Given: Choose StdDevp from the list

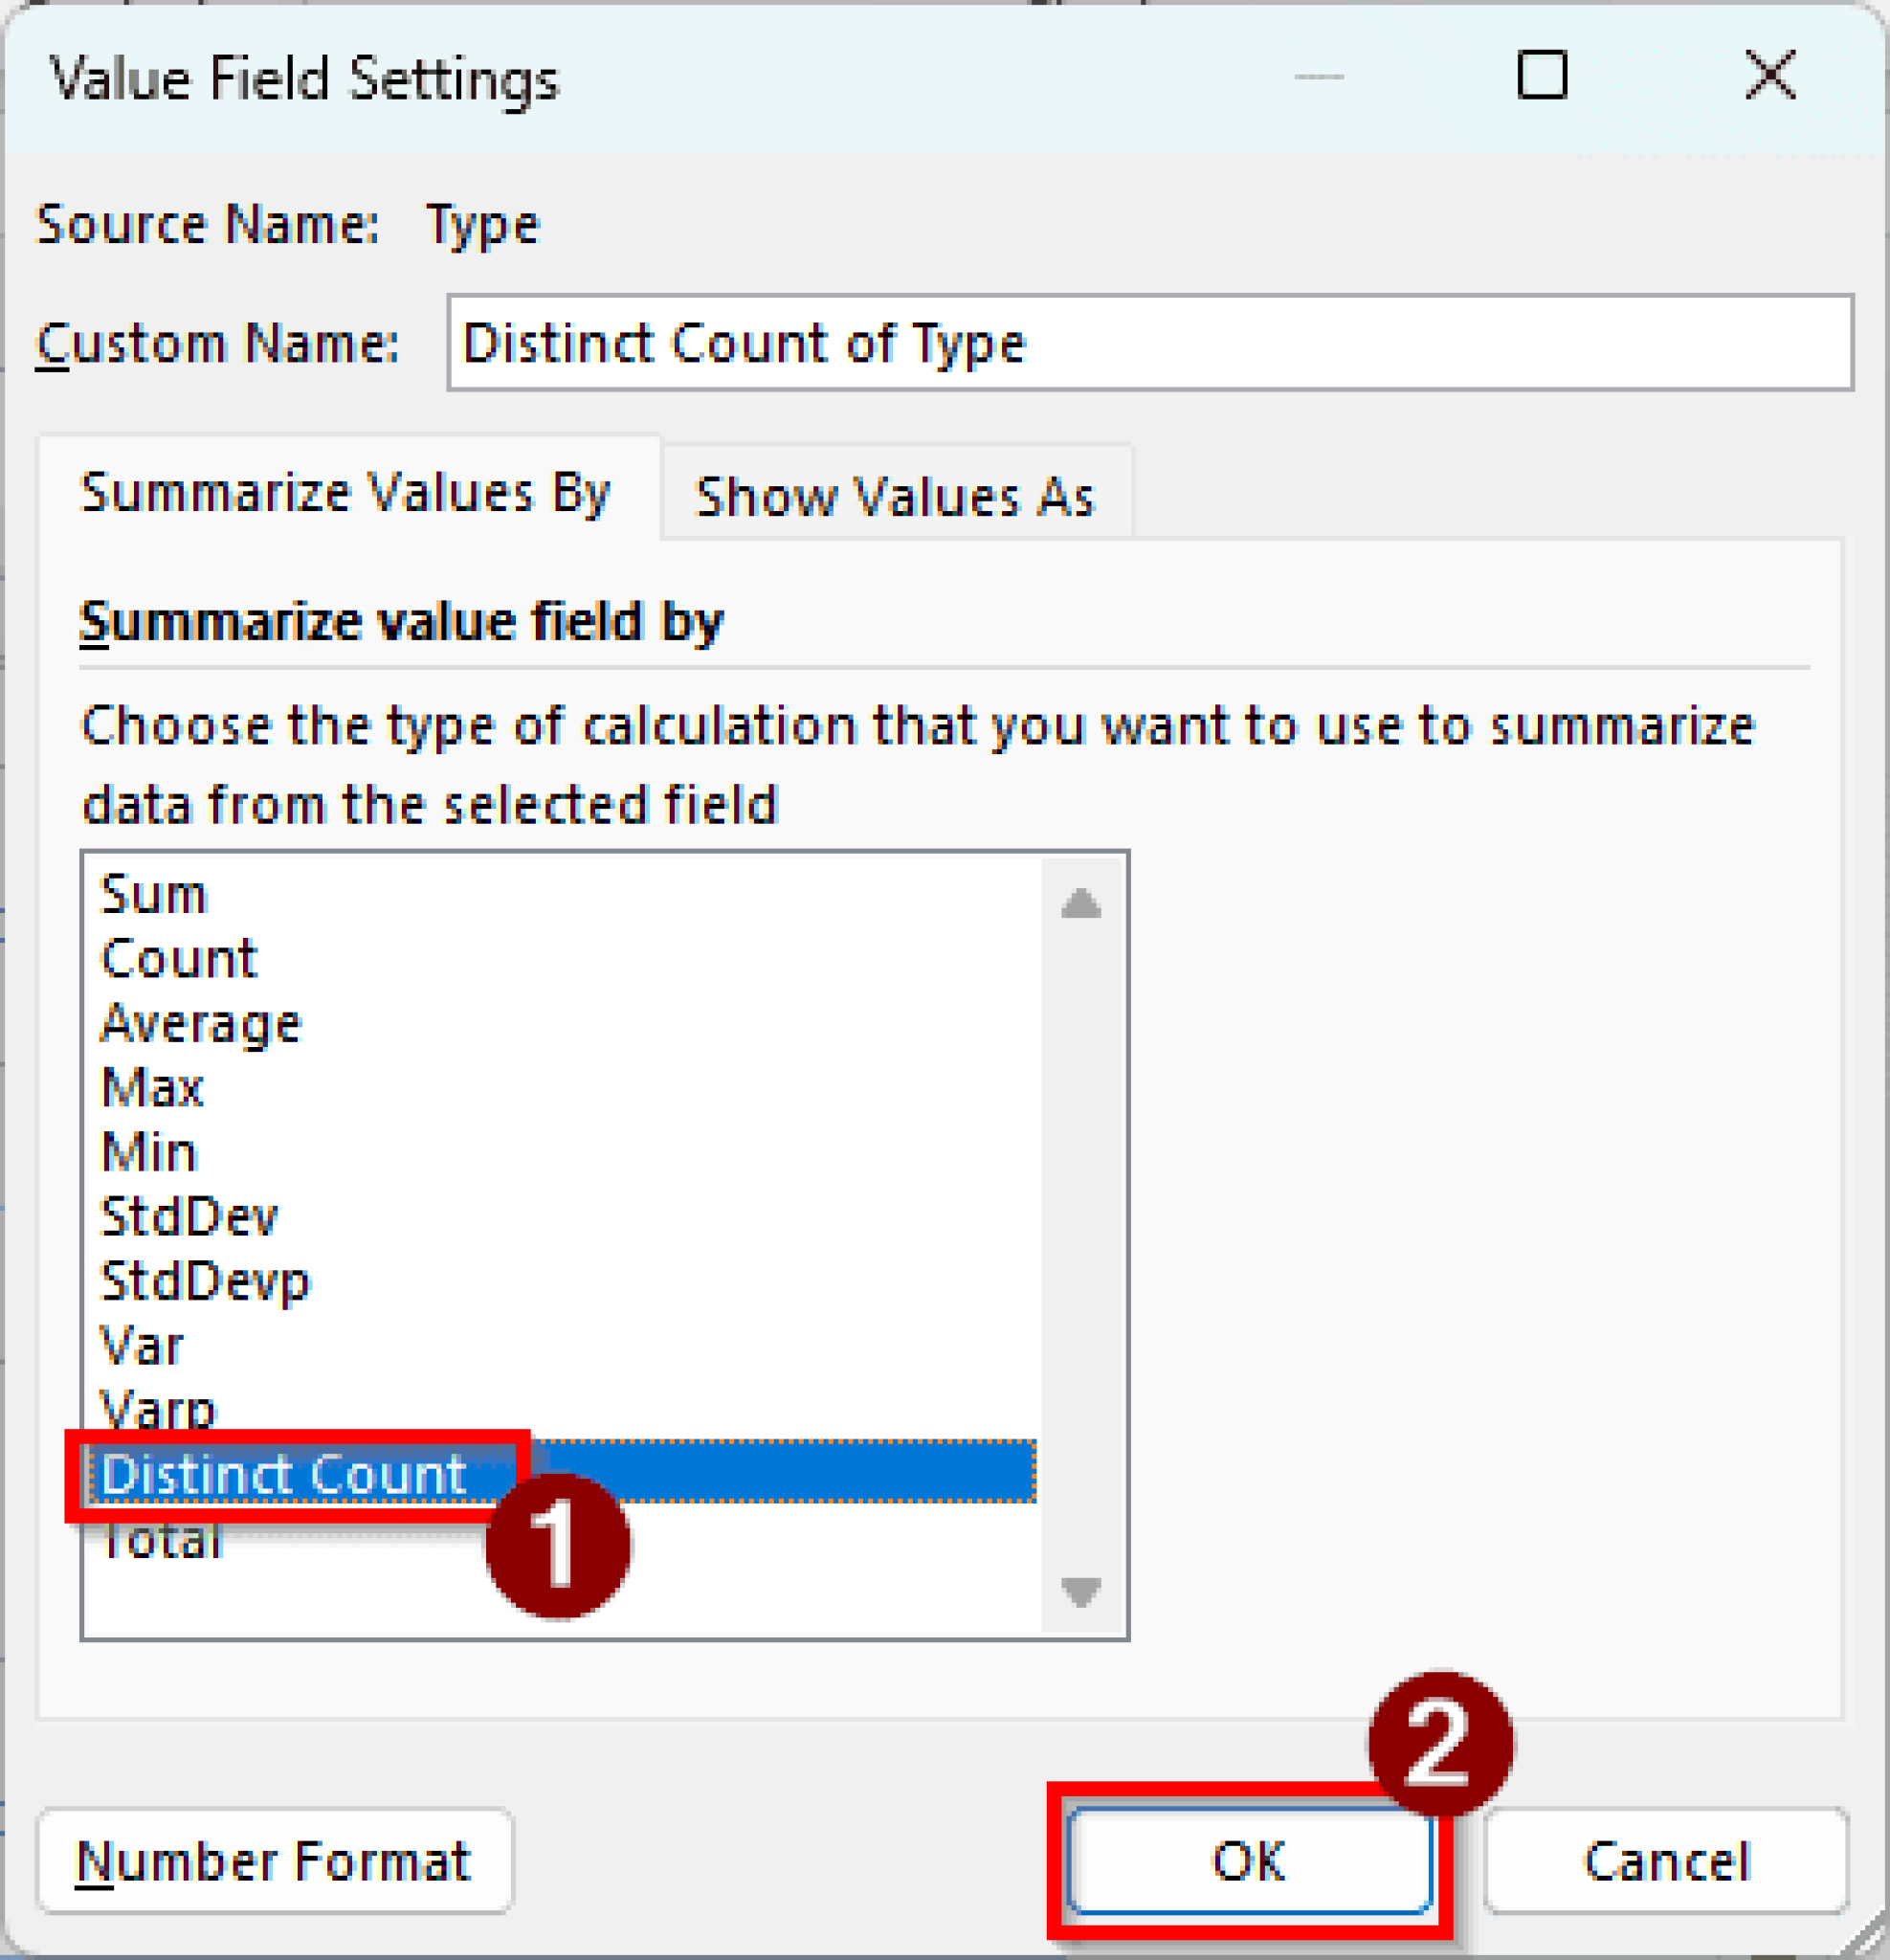Looking at the screenshot, I should pyautogui.click(x=205, y=1281).
